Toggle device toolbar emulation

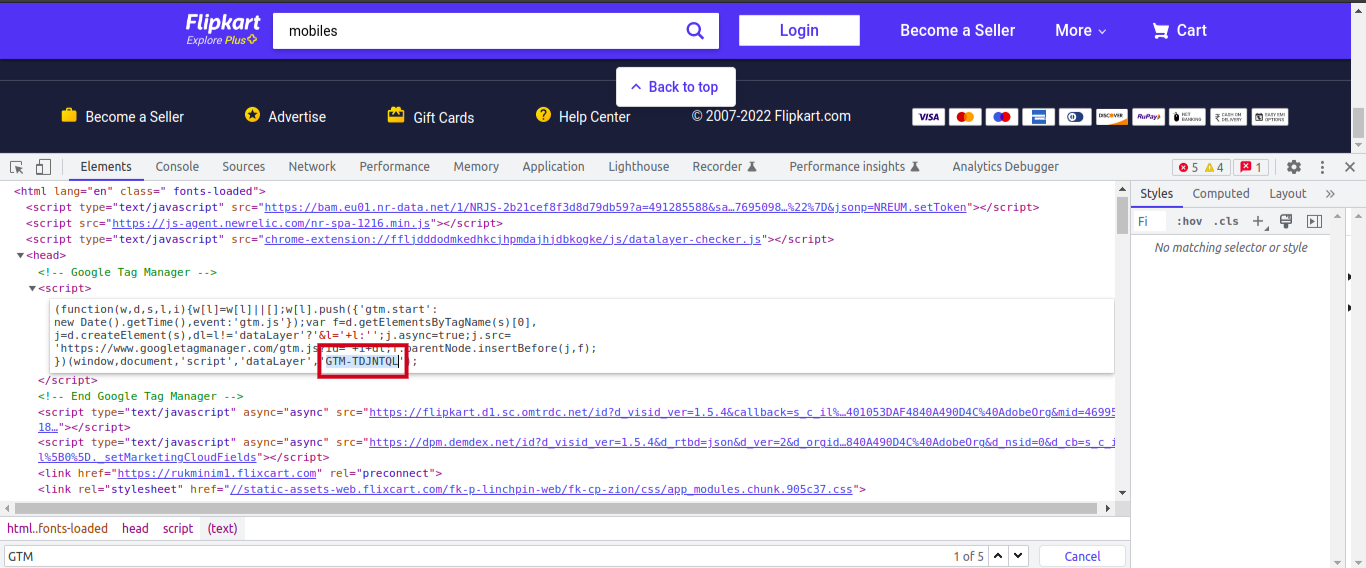pyautogui.click(x=43, y=167)
